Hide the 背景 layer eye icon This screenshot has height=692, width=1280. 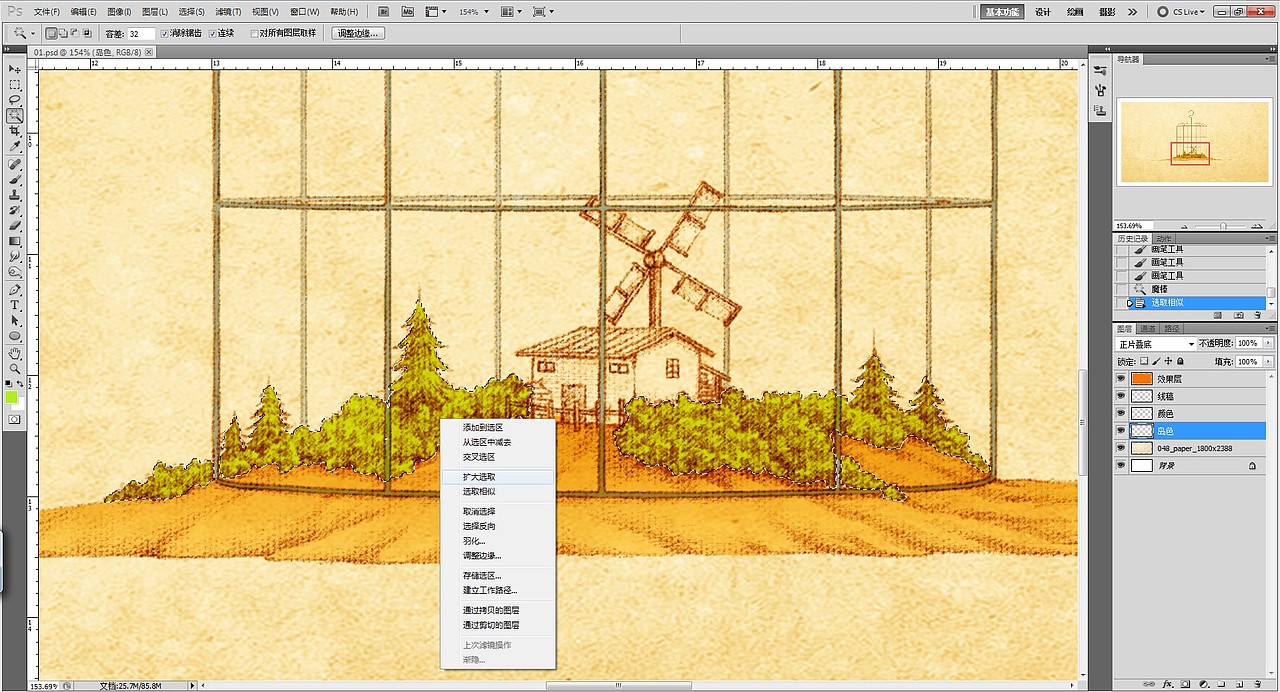pos(1122,466)
